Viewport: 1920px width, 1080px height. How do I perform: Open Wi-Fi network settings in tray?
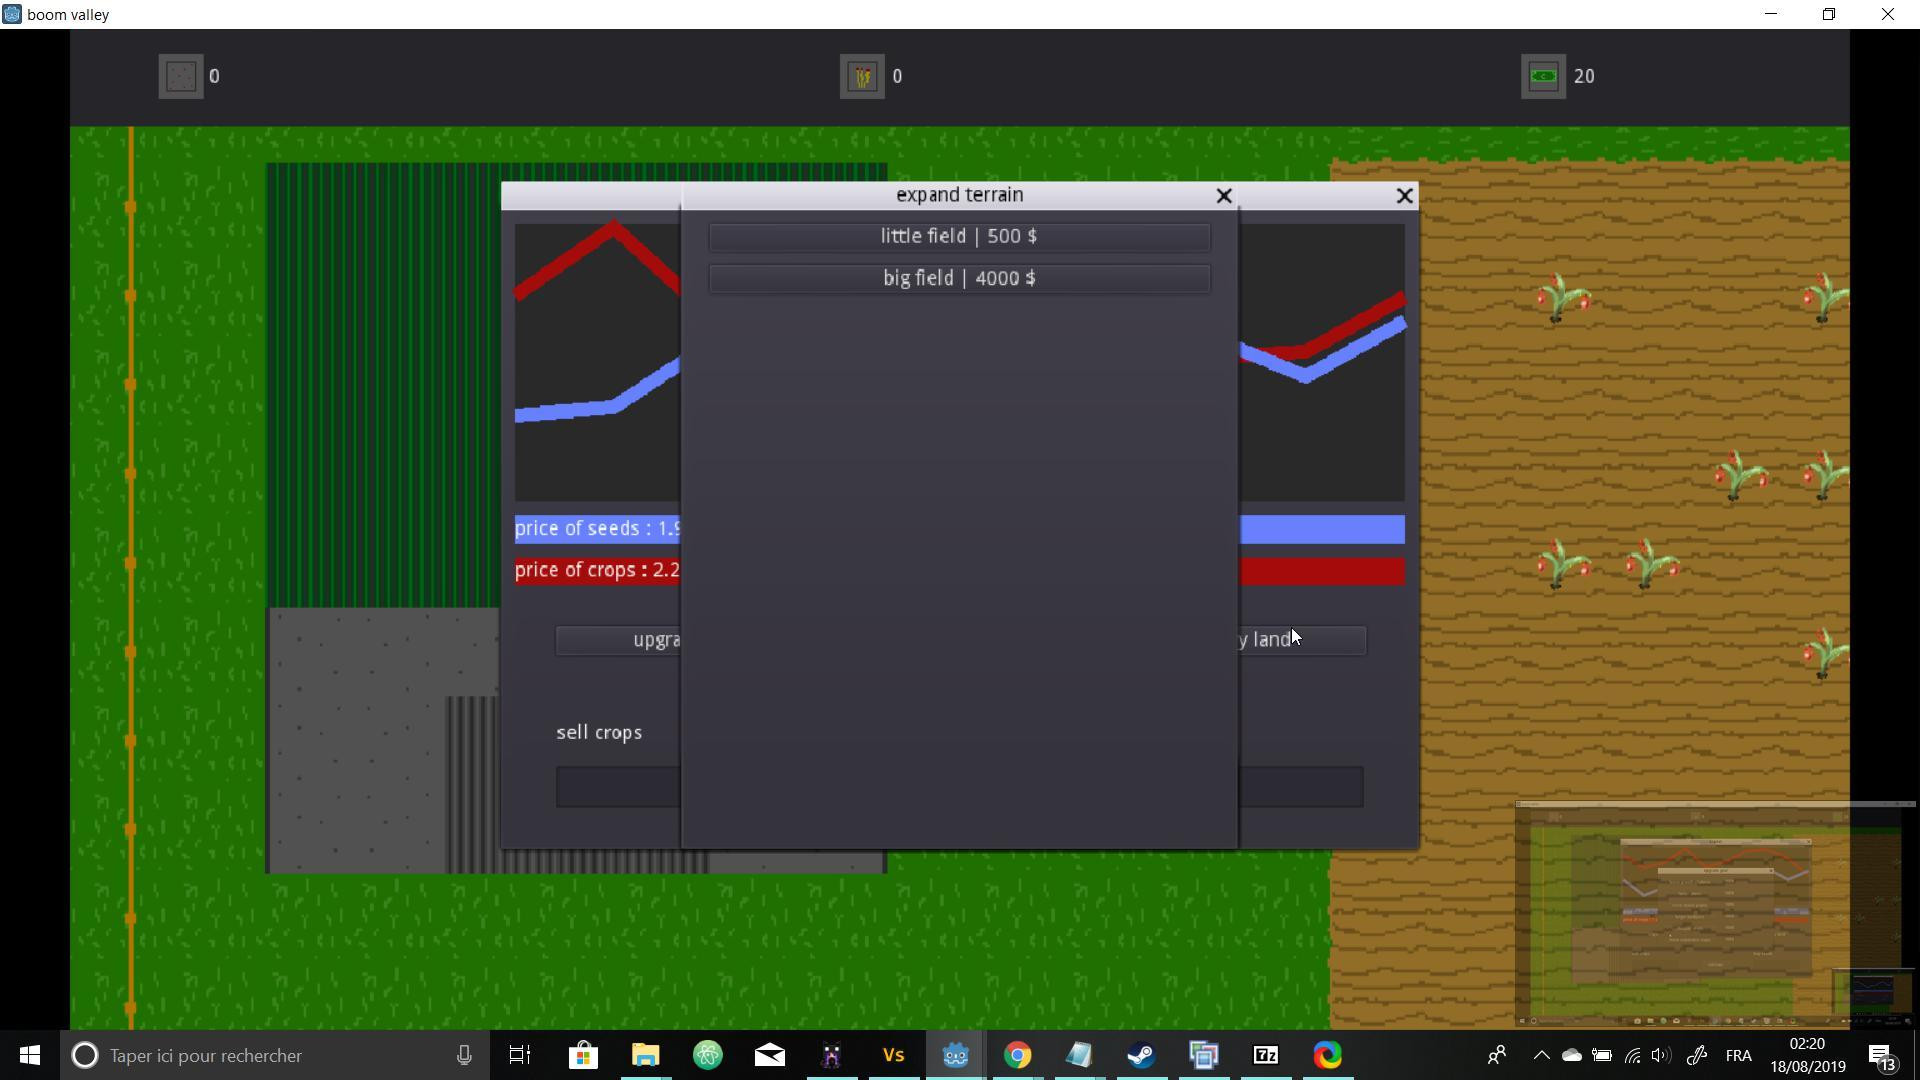click(1632, 1055)
